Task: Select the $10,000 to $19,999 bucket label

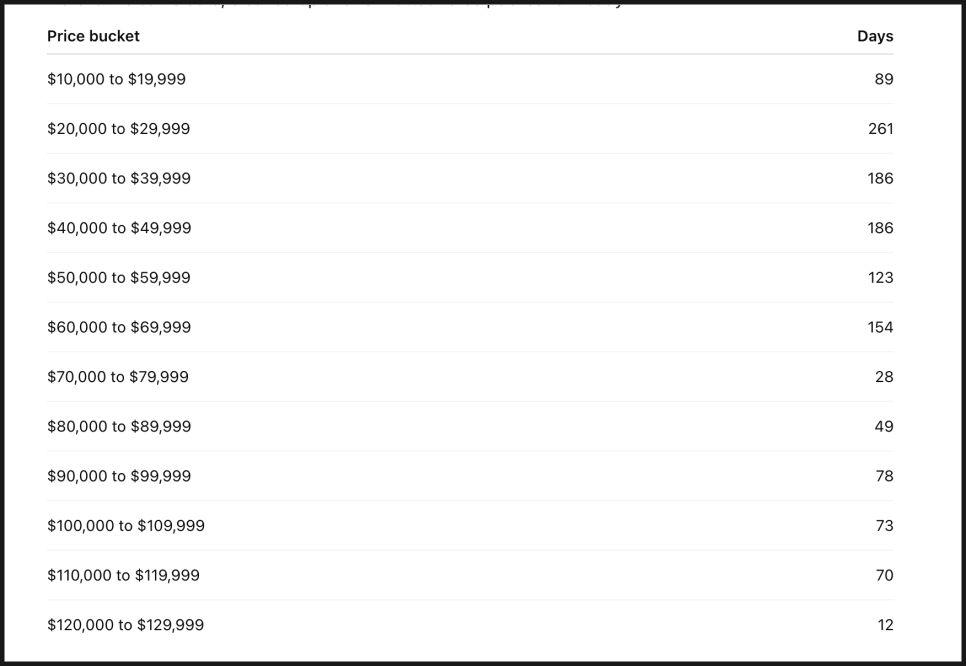Action: [116, 79]
